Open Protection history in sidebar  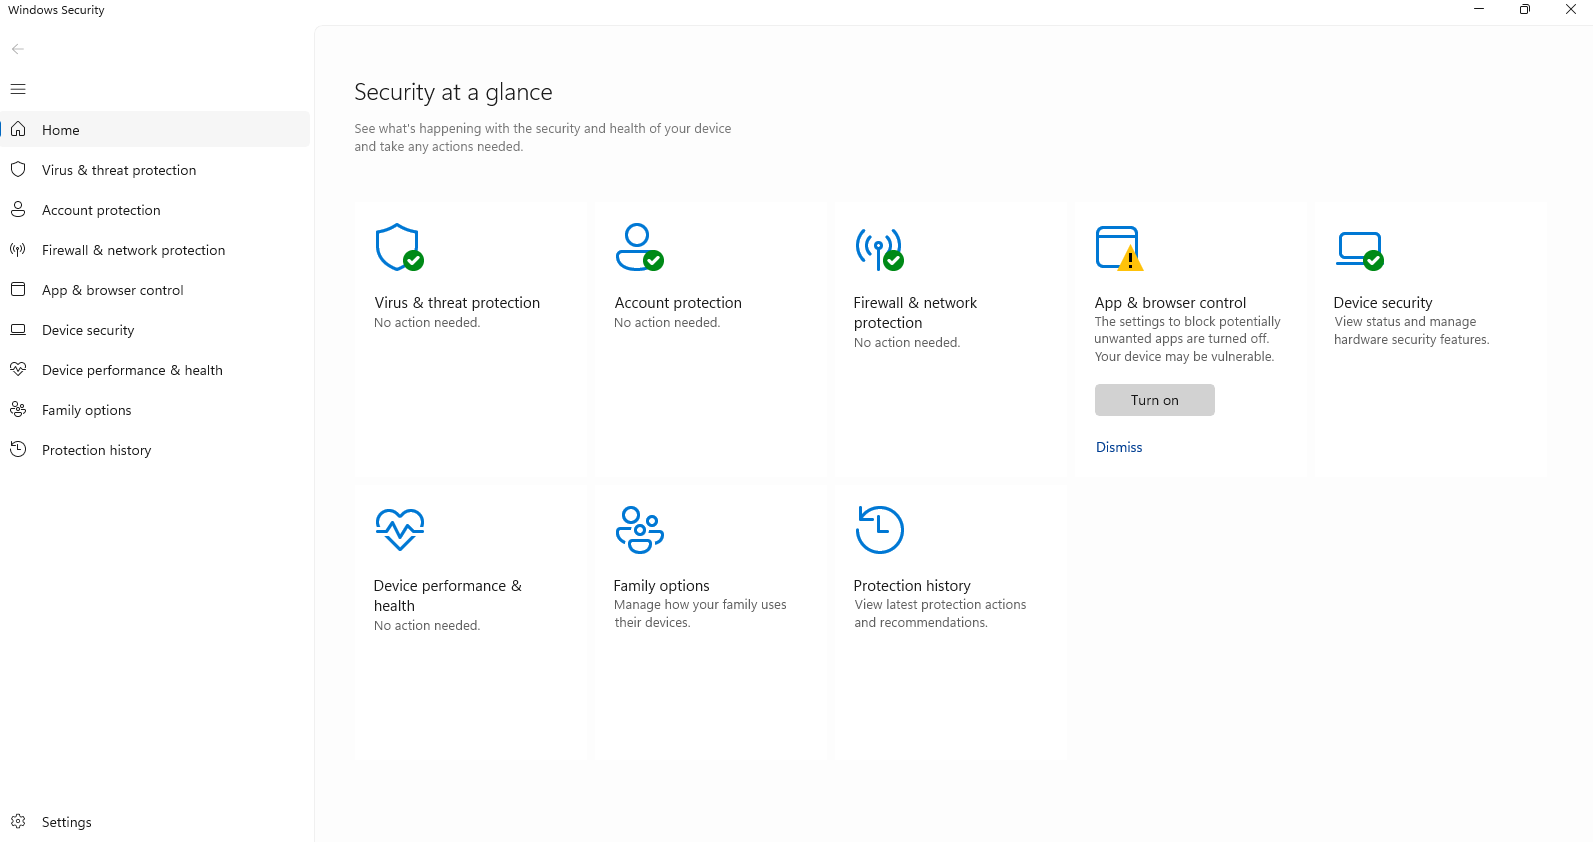click(155, 449)
